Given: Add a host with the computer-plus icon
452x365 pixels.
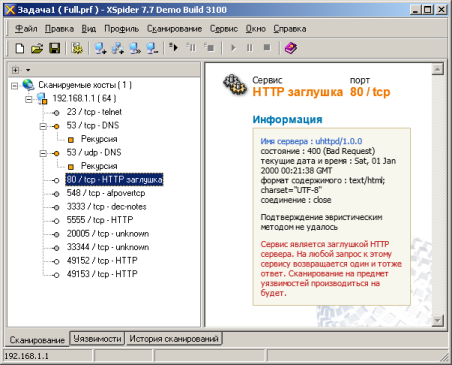Looking at the screenshot, I should 100,48.
